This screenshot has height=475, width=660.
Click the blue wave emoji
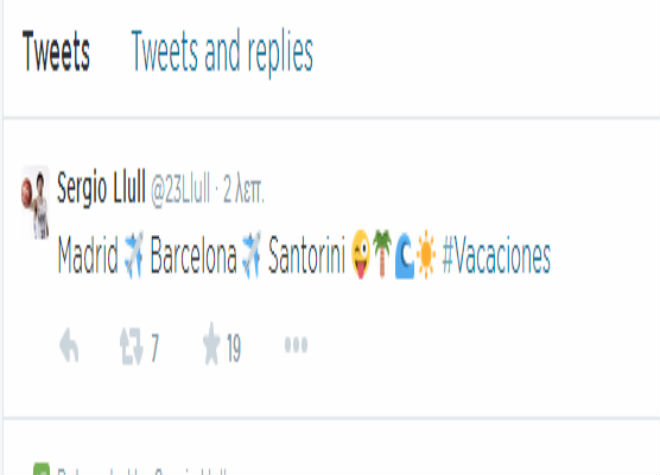pos(405,256)
